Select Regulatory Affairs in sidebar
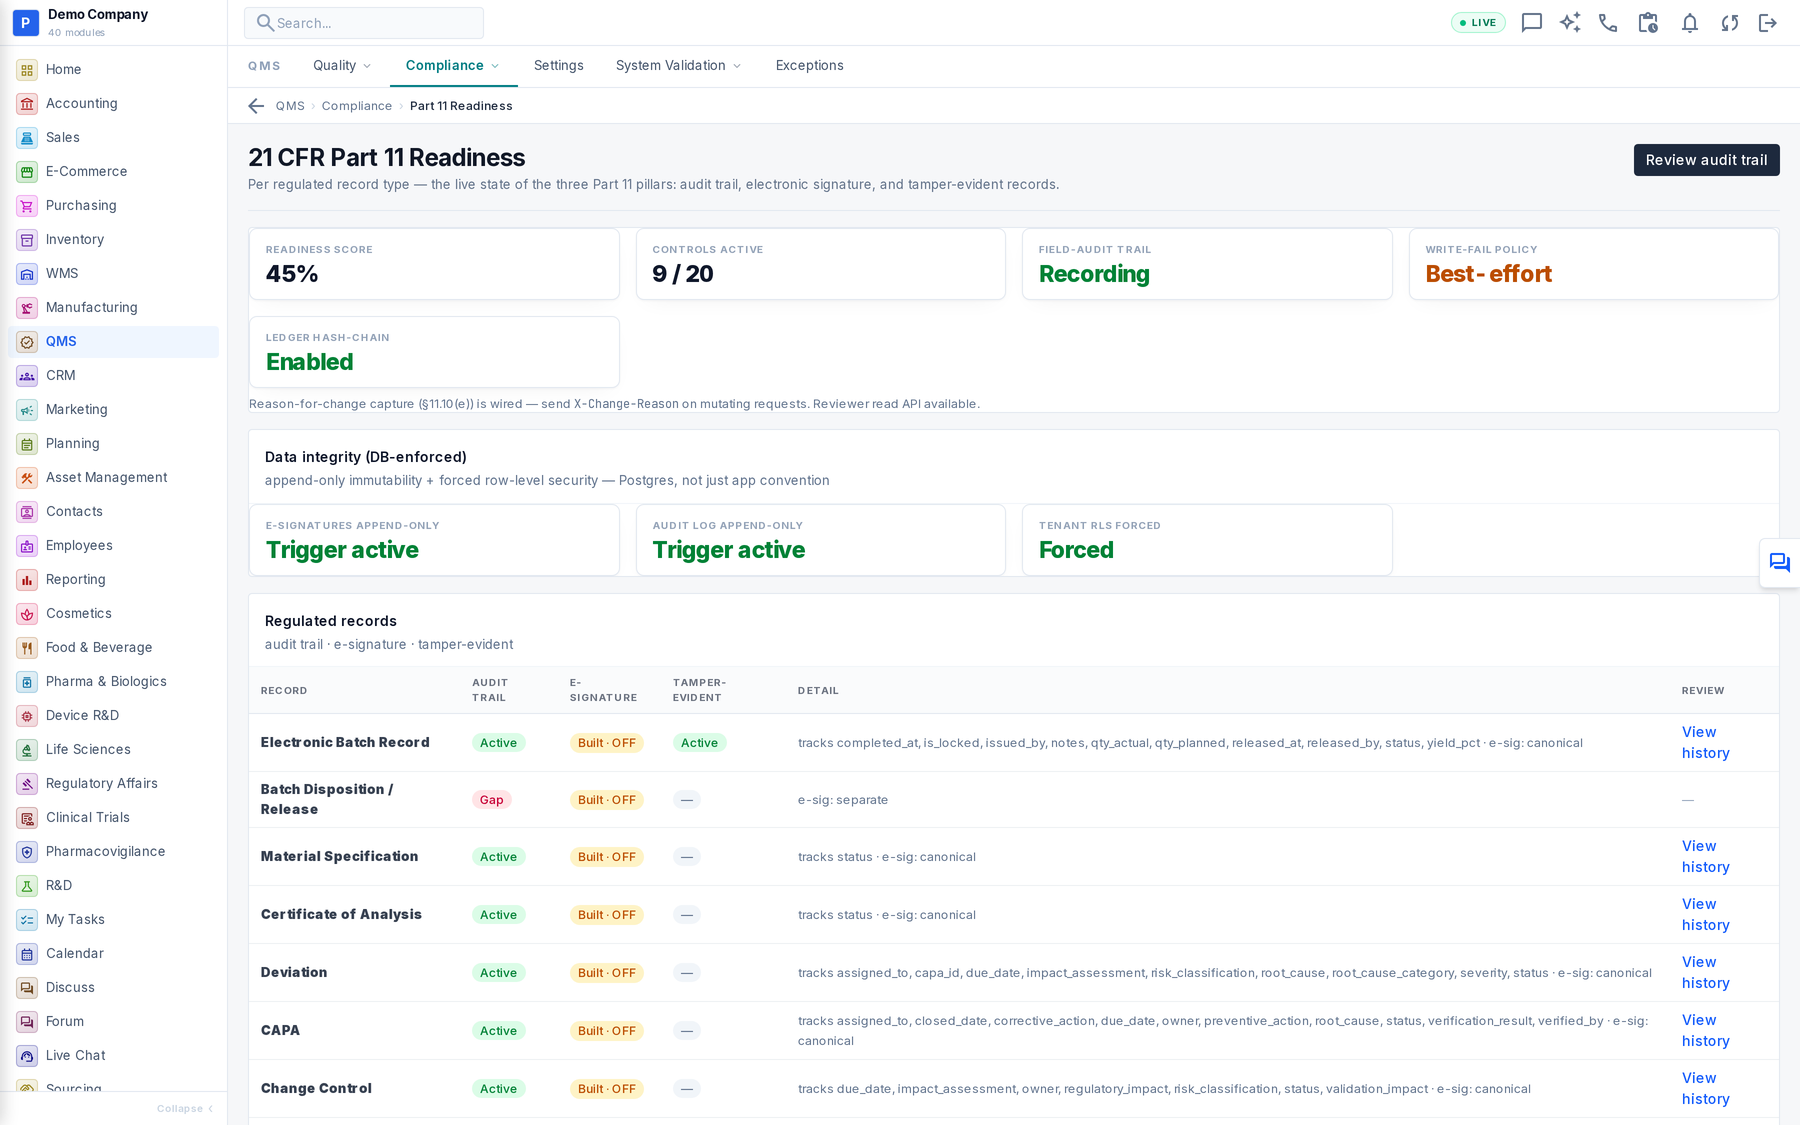This screenshot has height=1125, width=1800. point(114,784)
